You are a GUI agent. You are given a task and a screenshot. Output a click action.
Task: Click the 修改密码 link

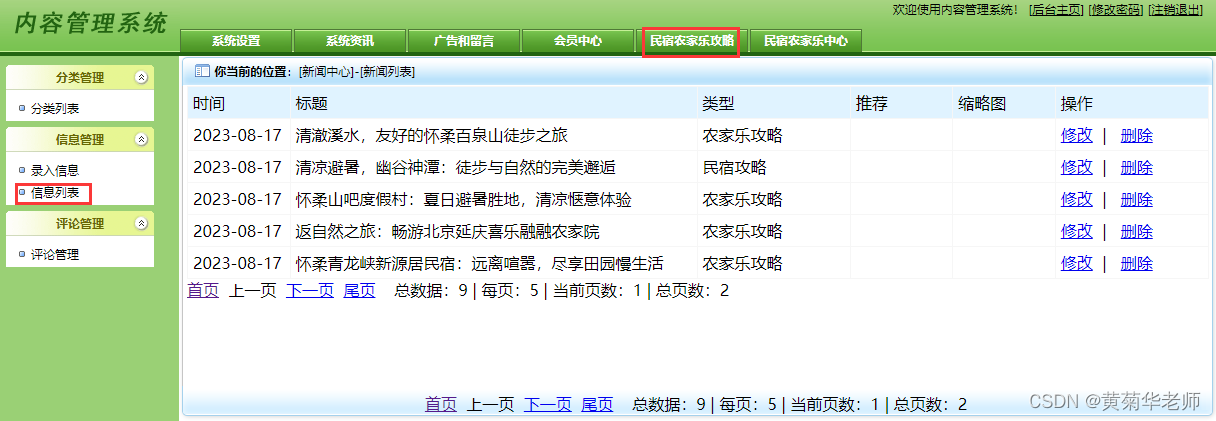click(1116, 10)
